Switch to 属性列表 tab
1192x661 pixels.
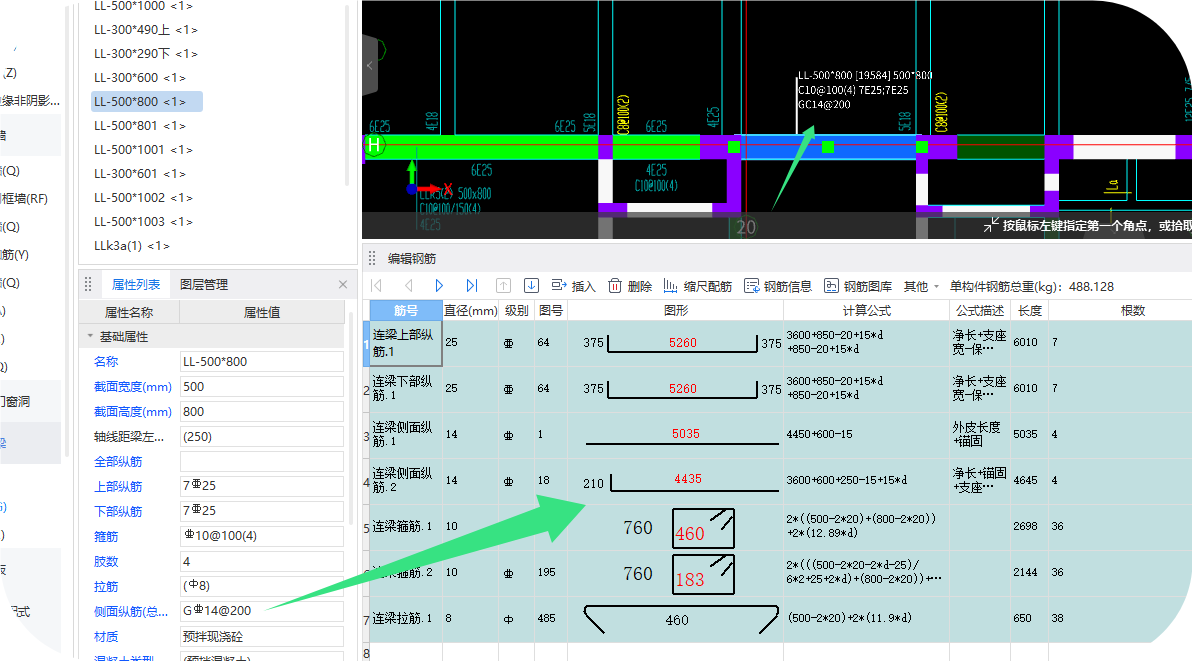136,284
